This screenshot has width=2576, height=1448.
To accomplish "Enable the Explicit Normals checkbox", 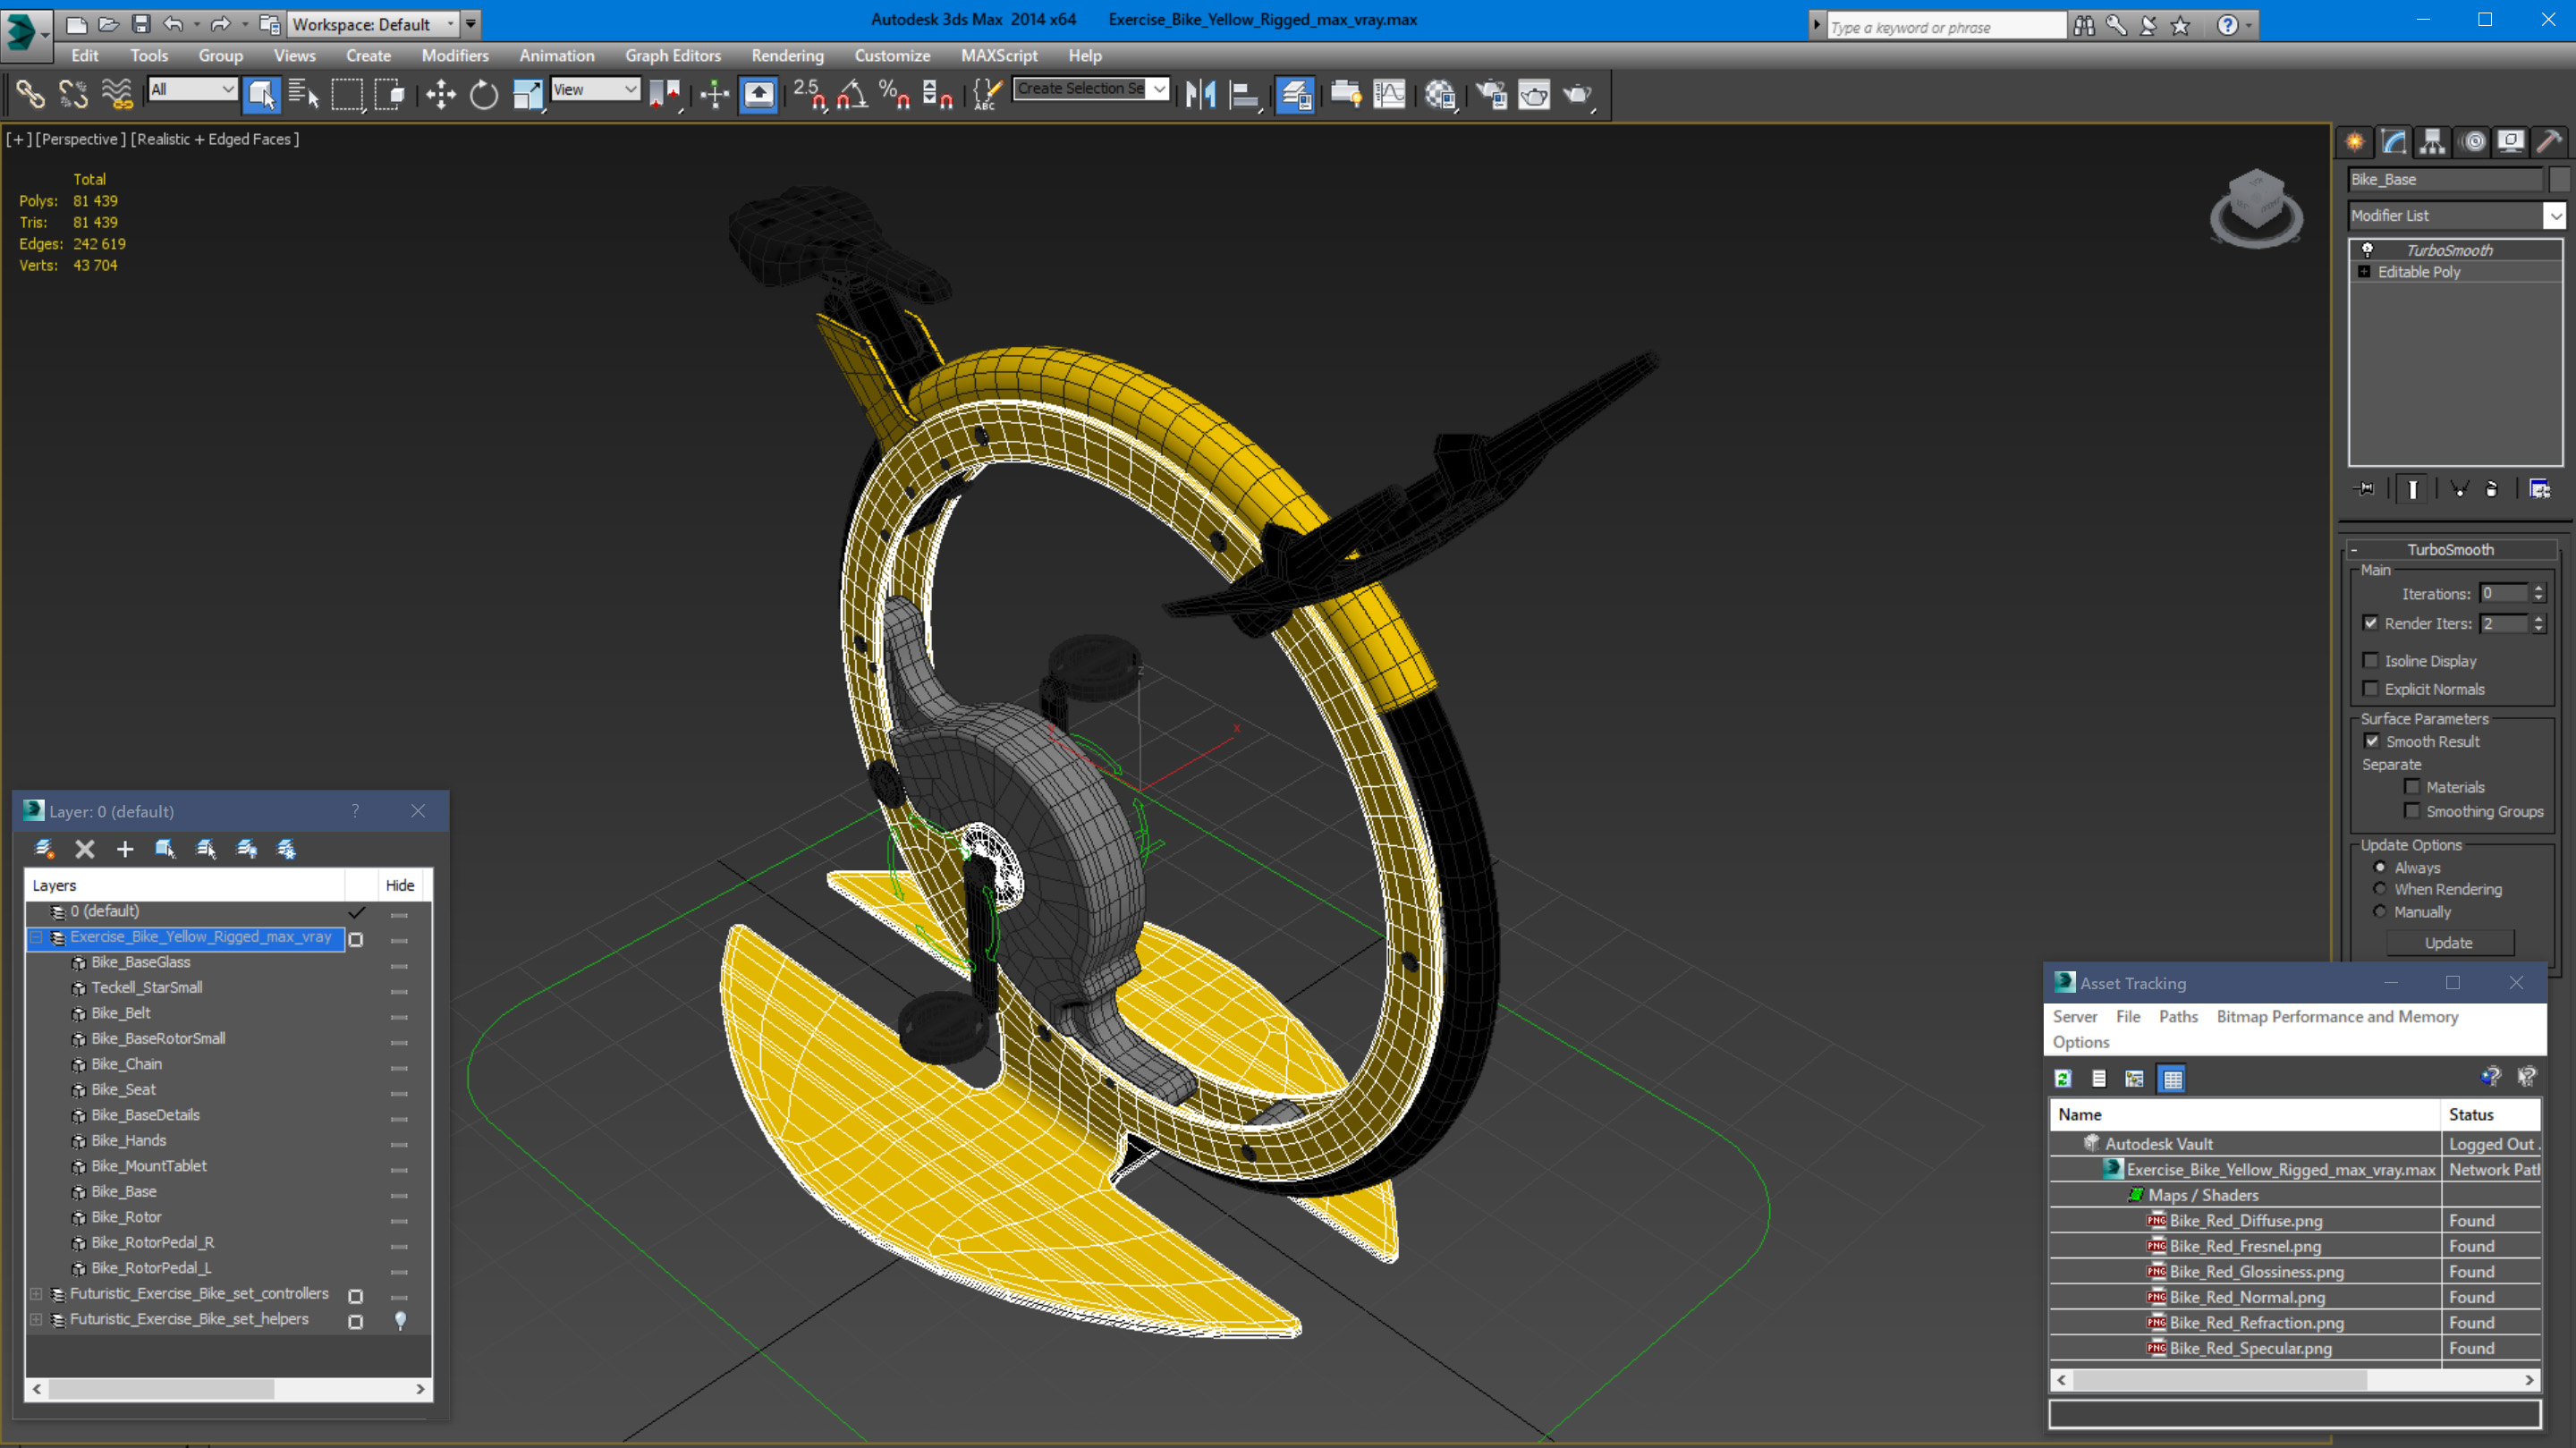I will [x=2370, y=688].
